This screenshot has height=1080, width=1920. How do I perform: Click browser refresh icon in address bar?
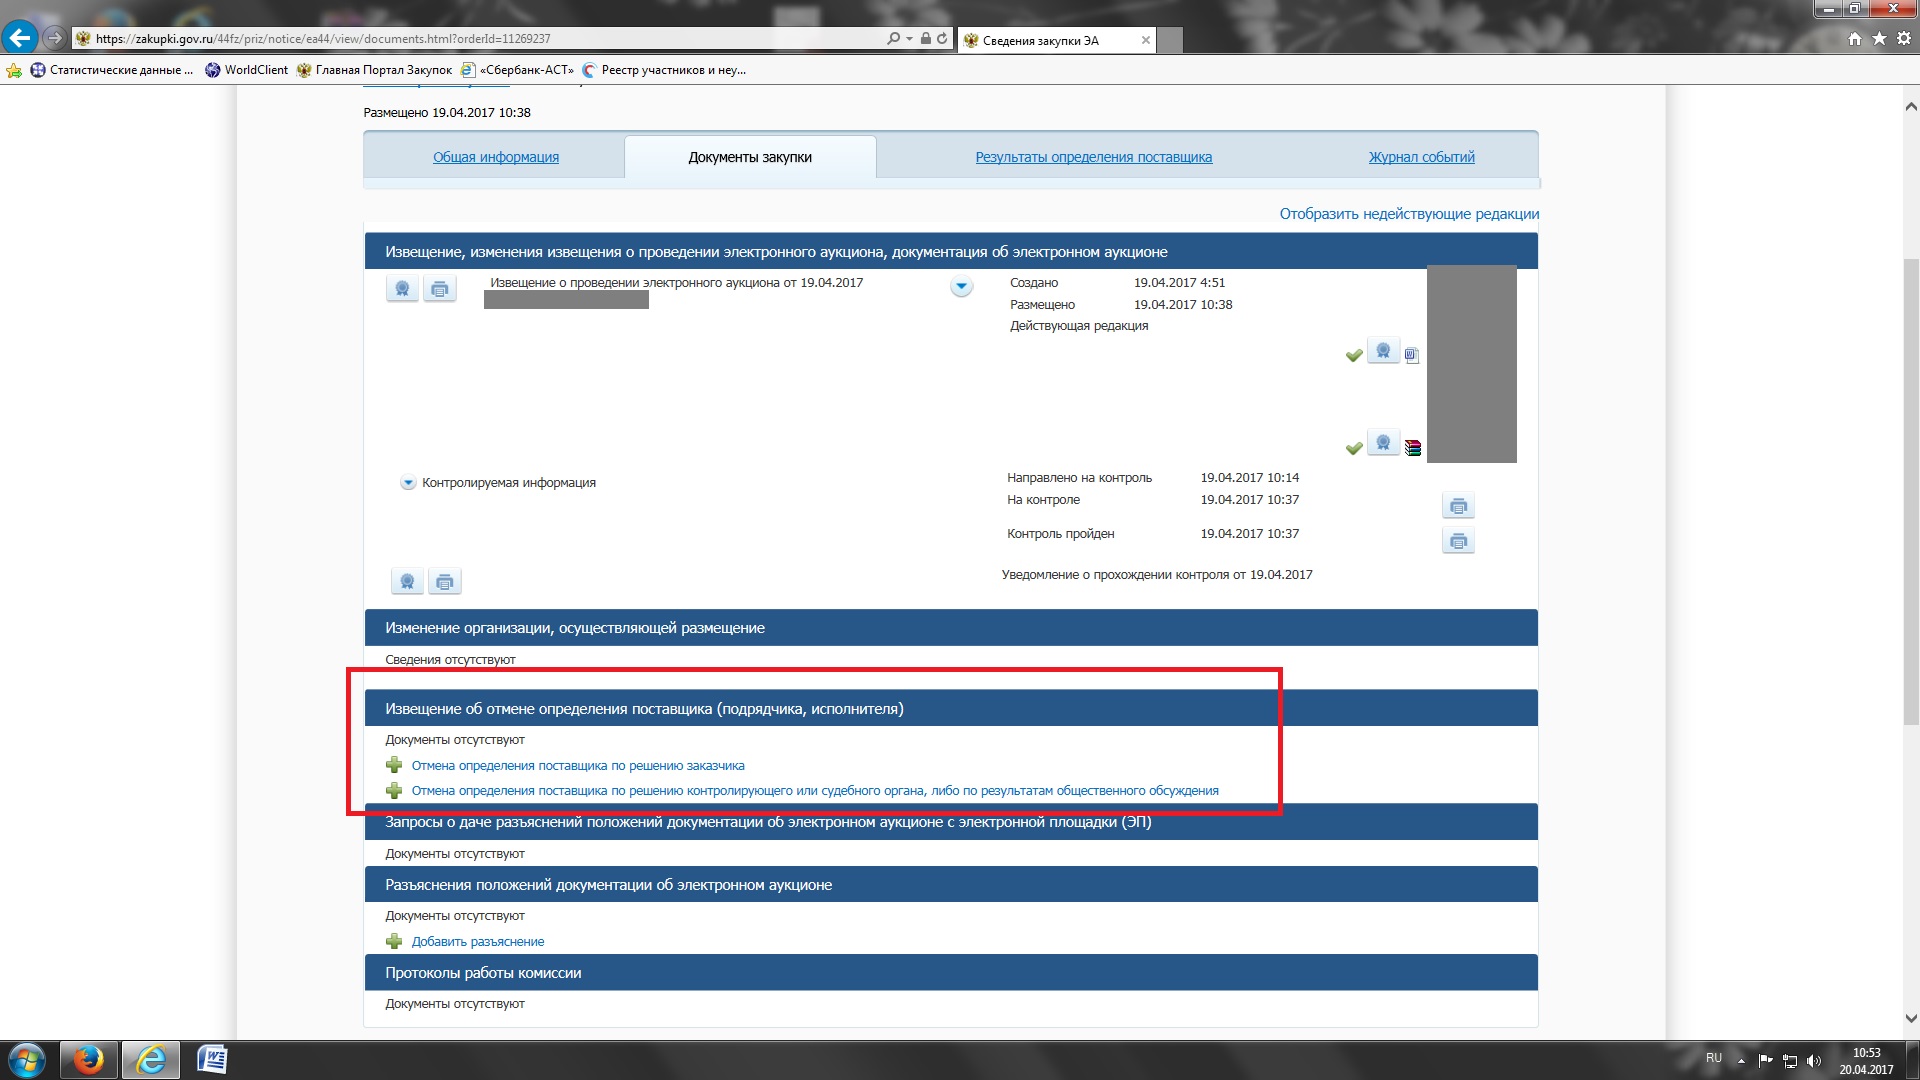[942, 39]
